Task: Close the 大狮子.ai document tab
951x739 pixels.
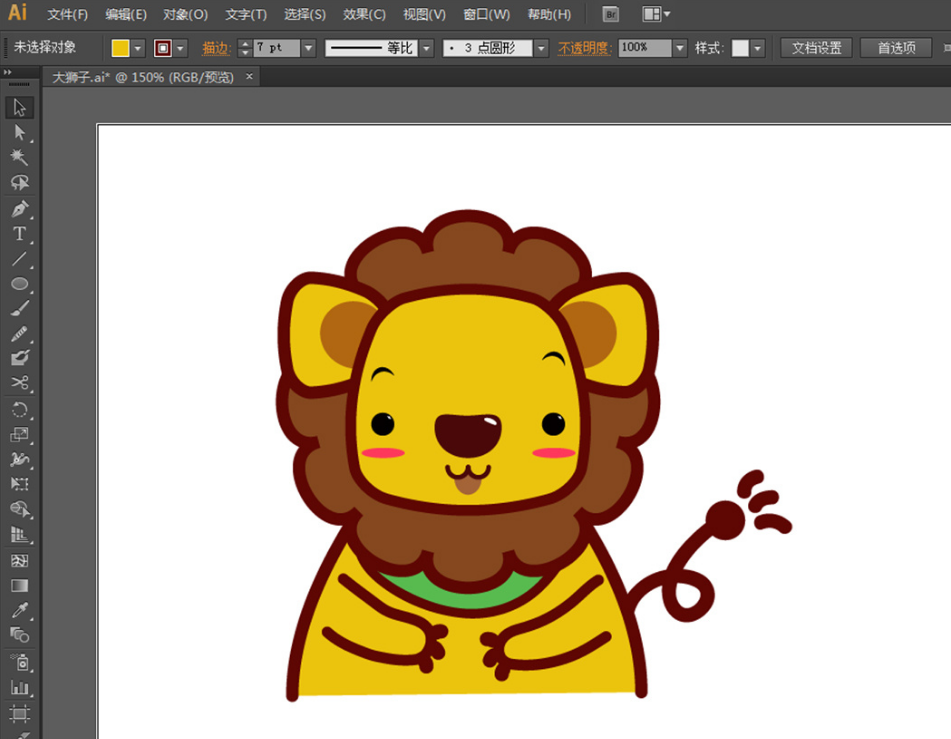Action: pos(249,76)
